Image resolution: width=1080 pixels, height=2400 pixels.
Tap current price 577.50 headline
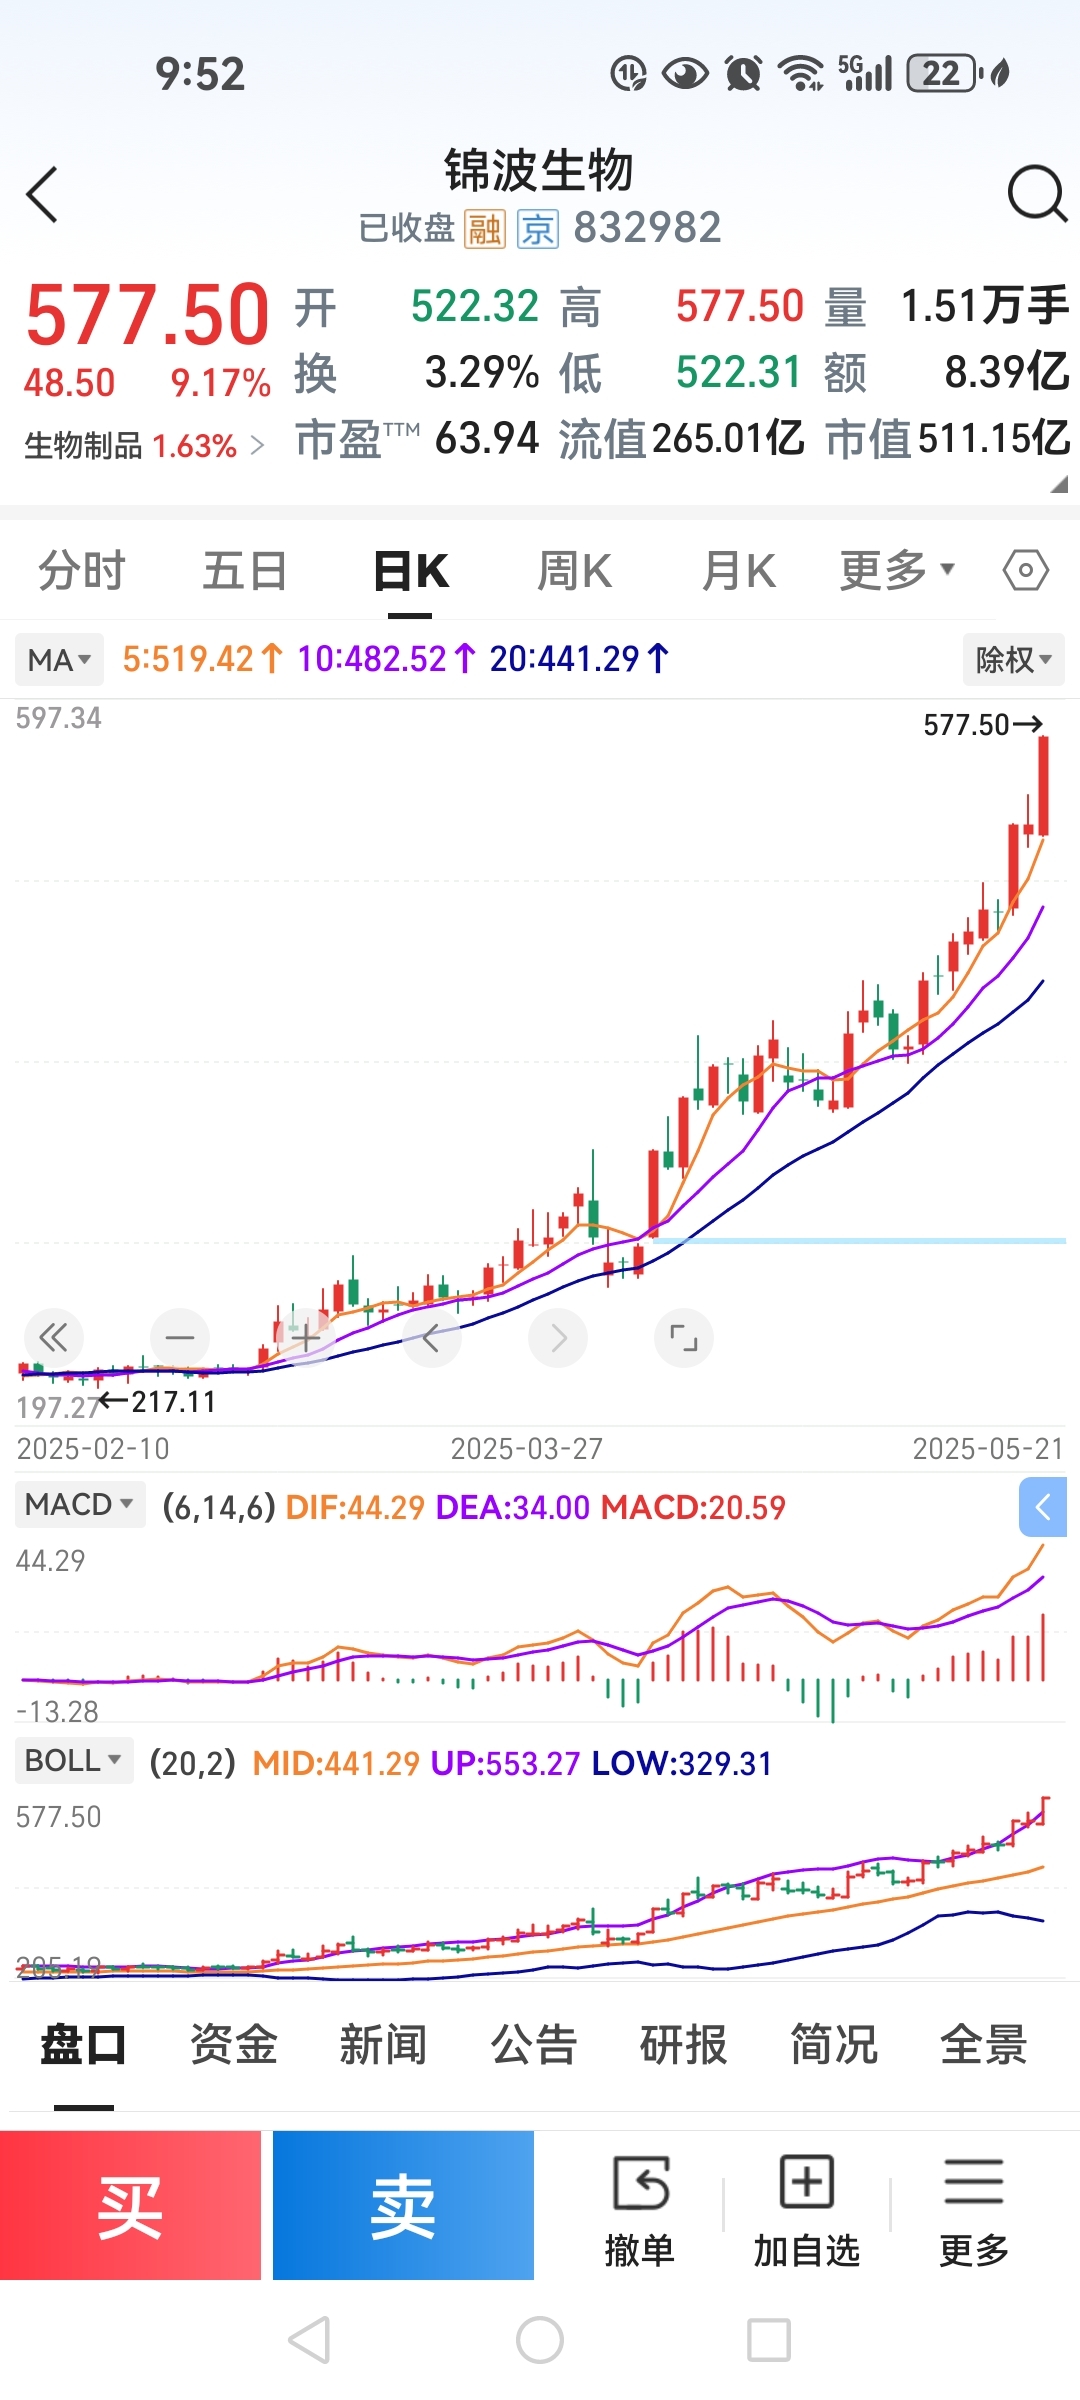(147, 314)
